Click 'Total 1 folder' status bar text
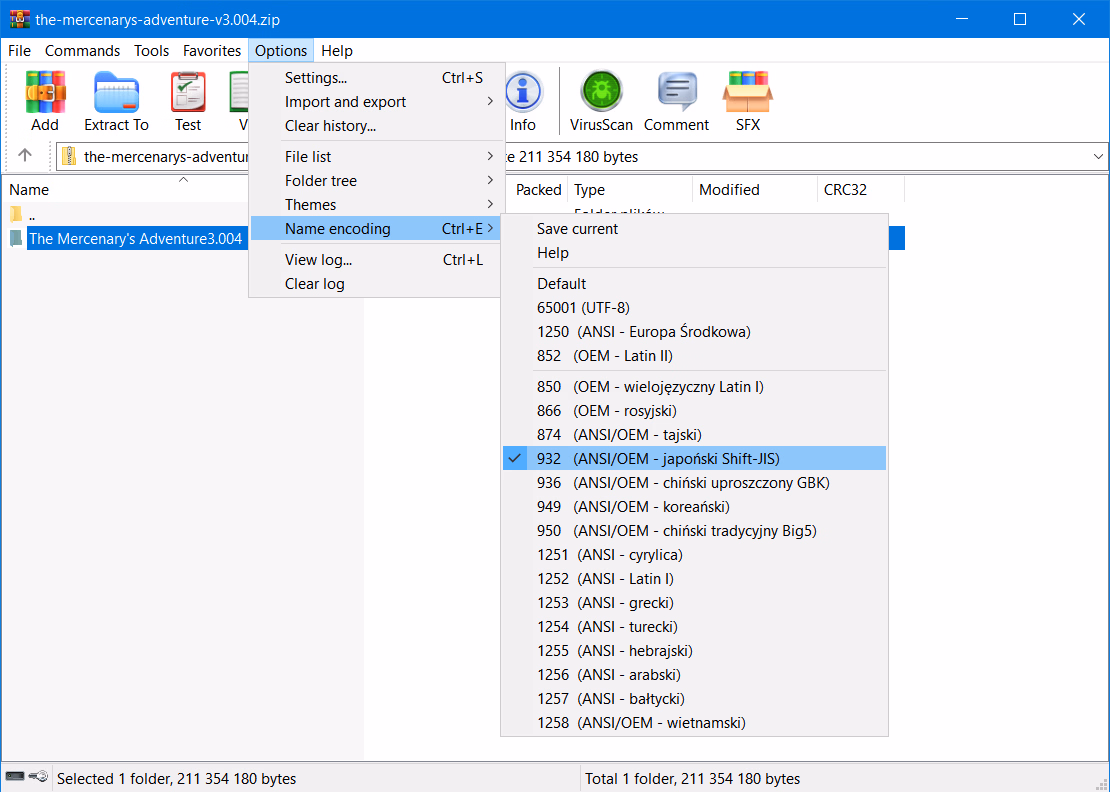1110x792 pixels. [692, 779]
